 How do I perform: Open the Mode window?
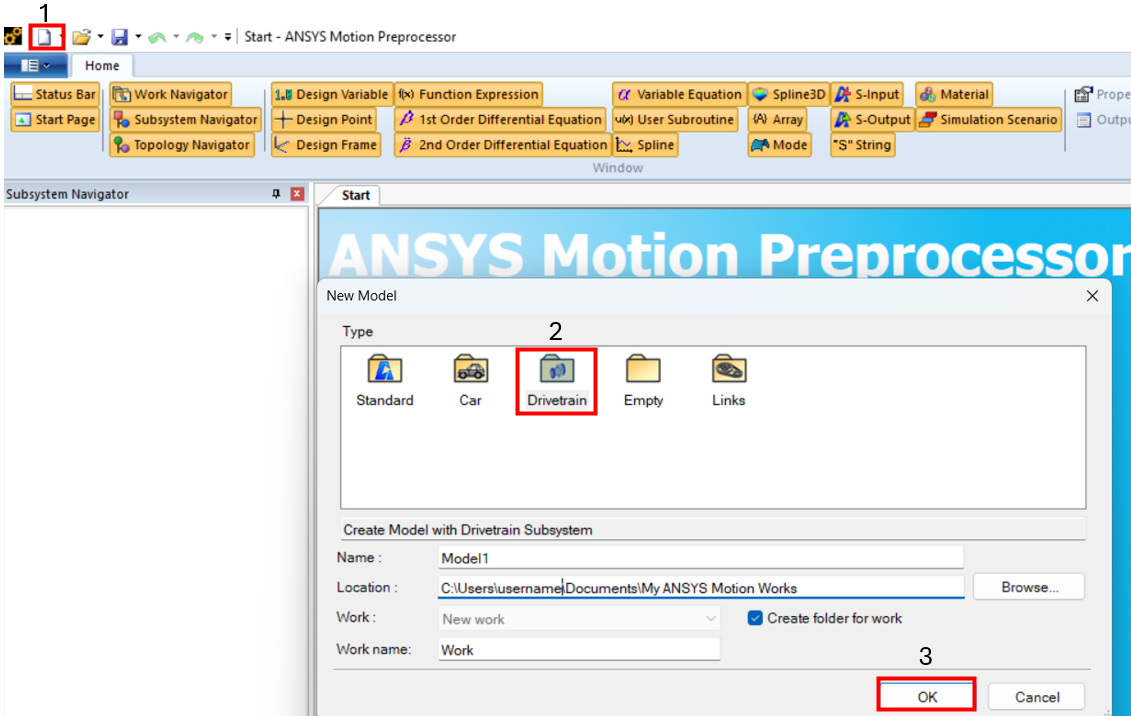pyautogui.click(x=780, y=145)
